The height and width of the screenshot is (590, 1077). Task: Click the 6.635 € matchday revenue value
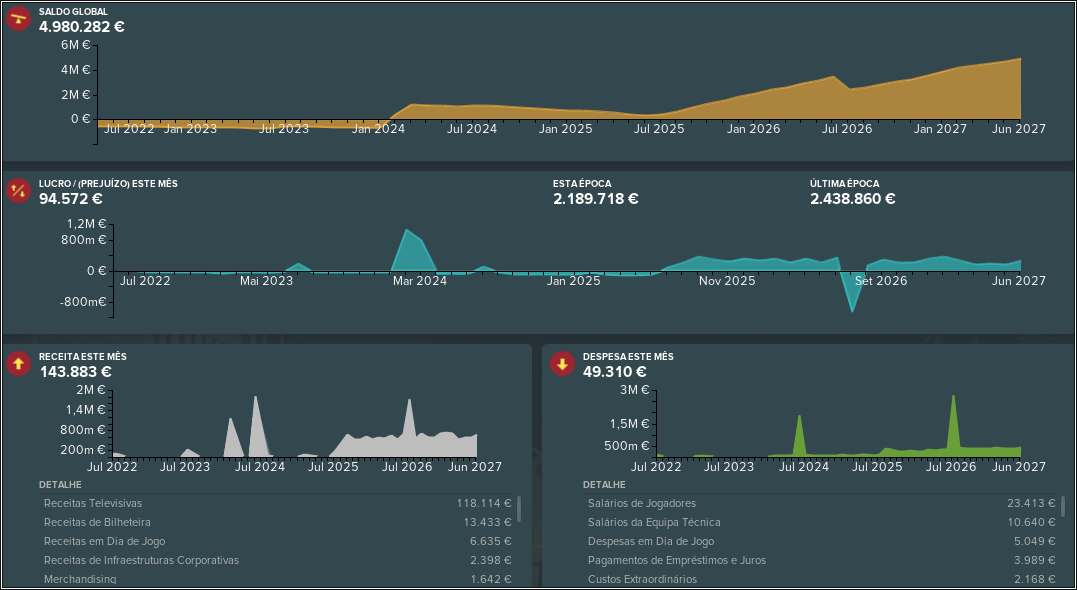pos(491,541)
